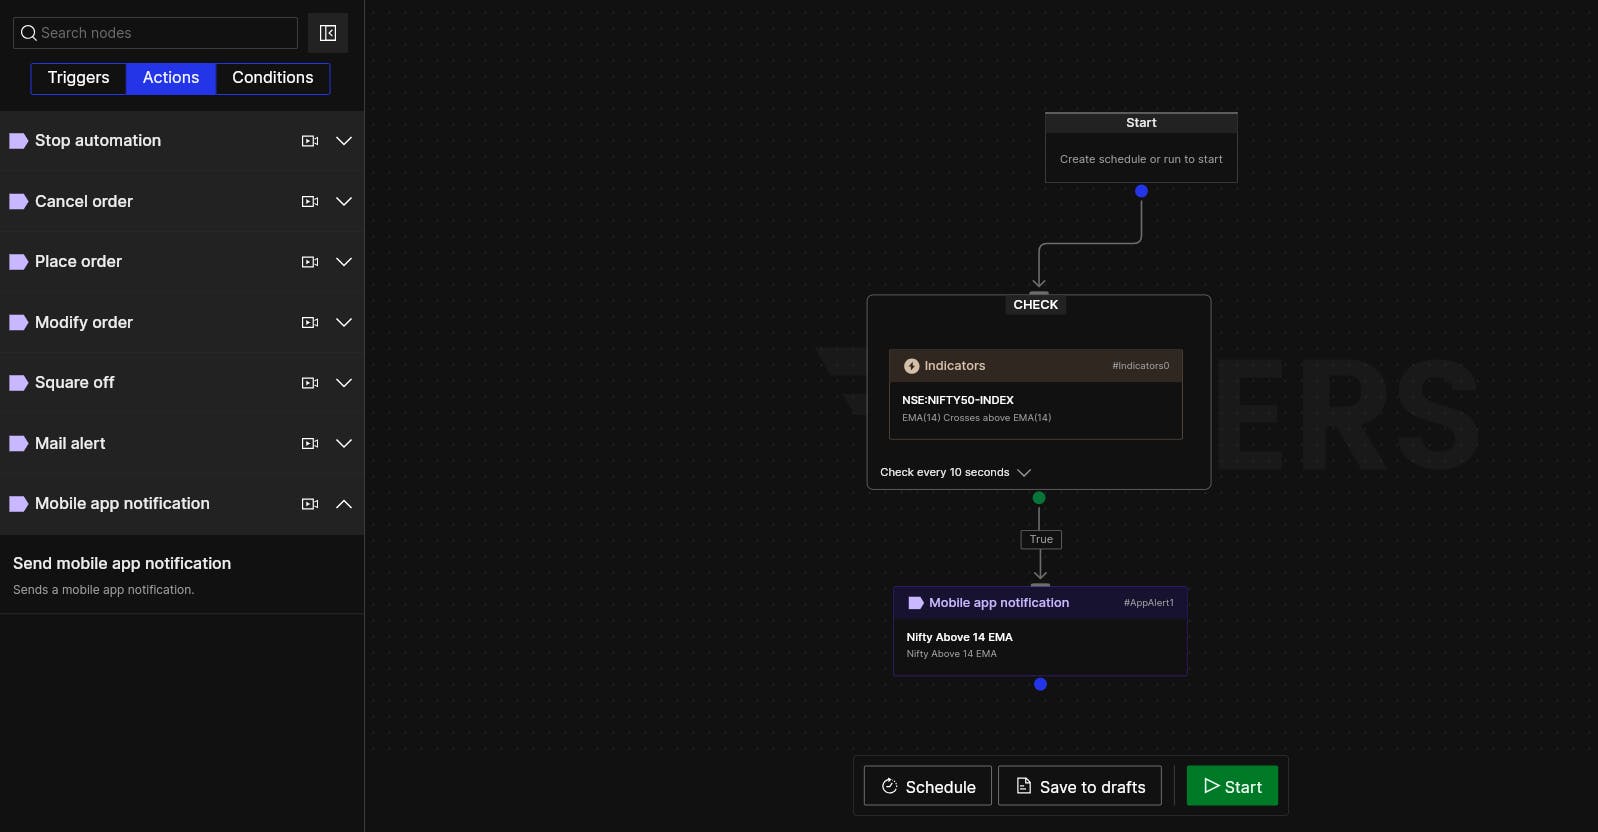Click the blue output connector below Mobile app notification node
Image resolution: width=1598 pixels, height=832 pixels.
pyautogui.click(x=1040, y=684)
